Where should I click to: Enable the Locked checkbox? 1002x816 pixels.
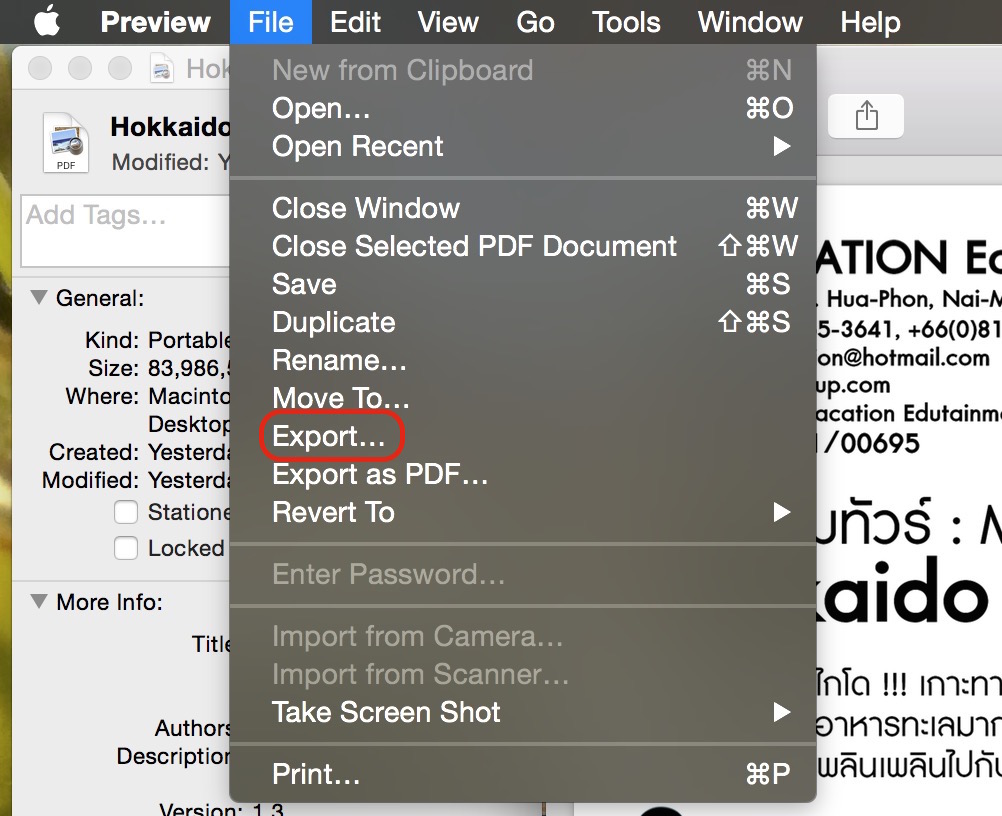[126, 548]
